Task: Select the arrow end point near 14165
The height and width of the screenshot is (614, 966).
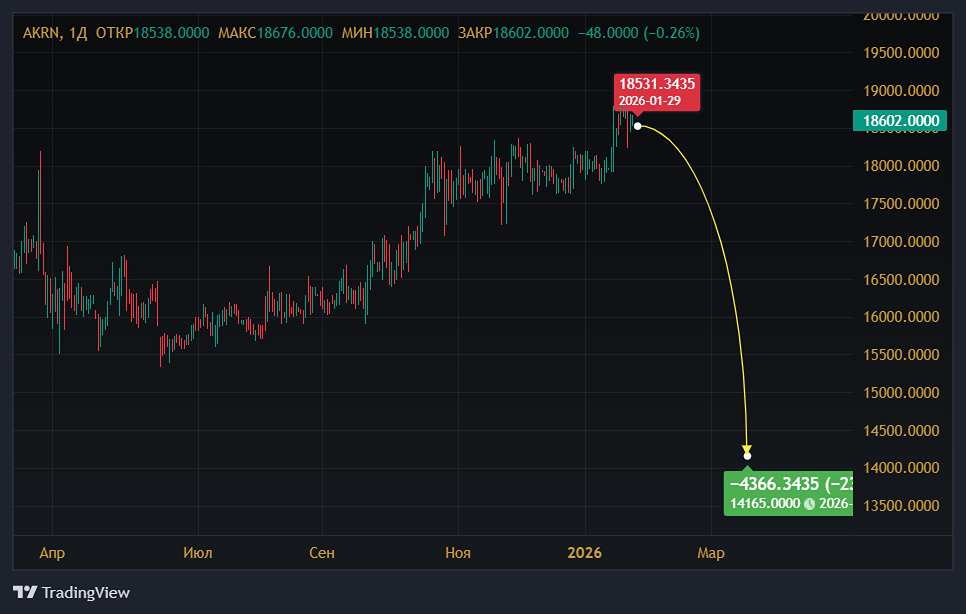Action: (x=747, y=456)
